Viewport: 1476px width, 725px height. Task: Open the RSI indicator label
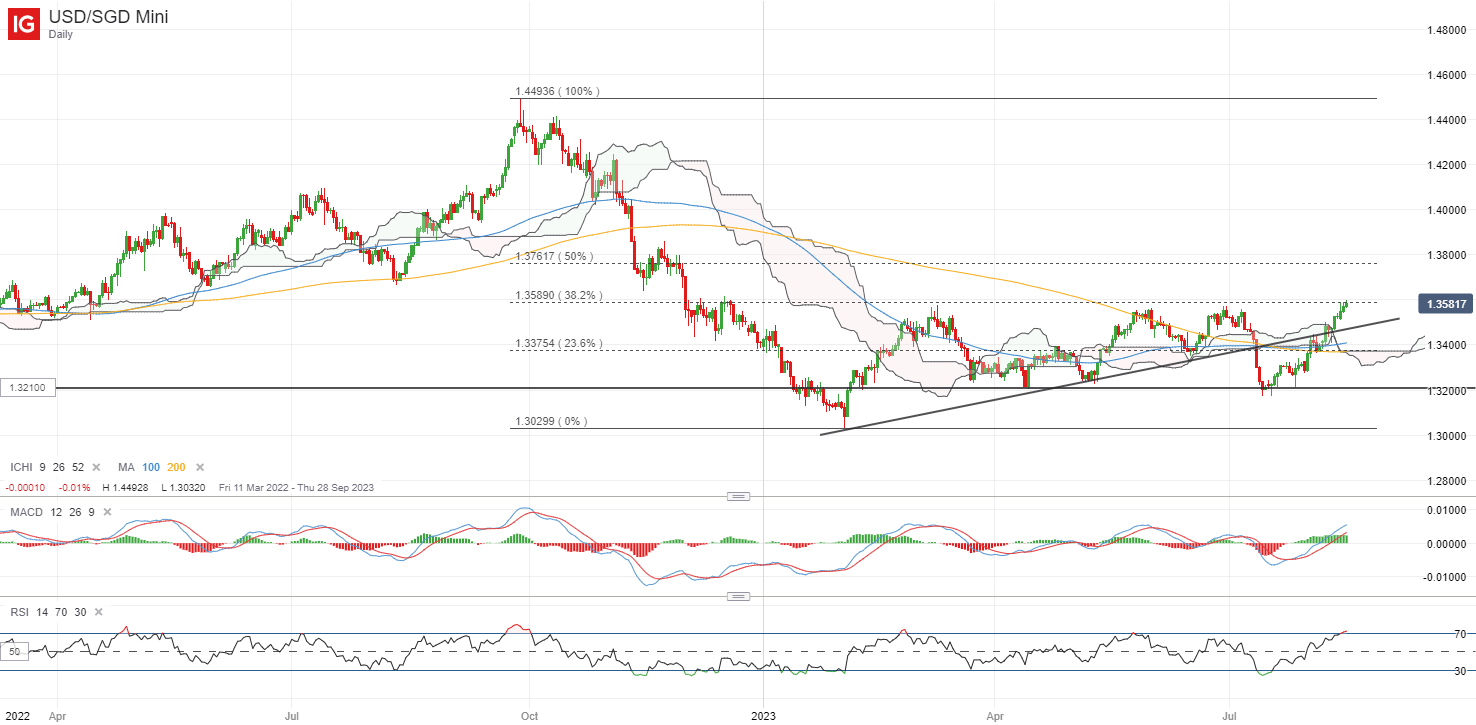coord(19,612)
